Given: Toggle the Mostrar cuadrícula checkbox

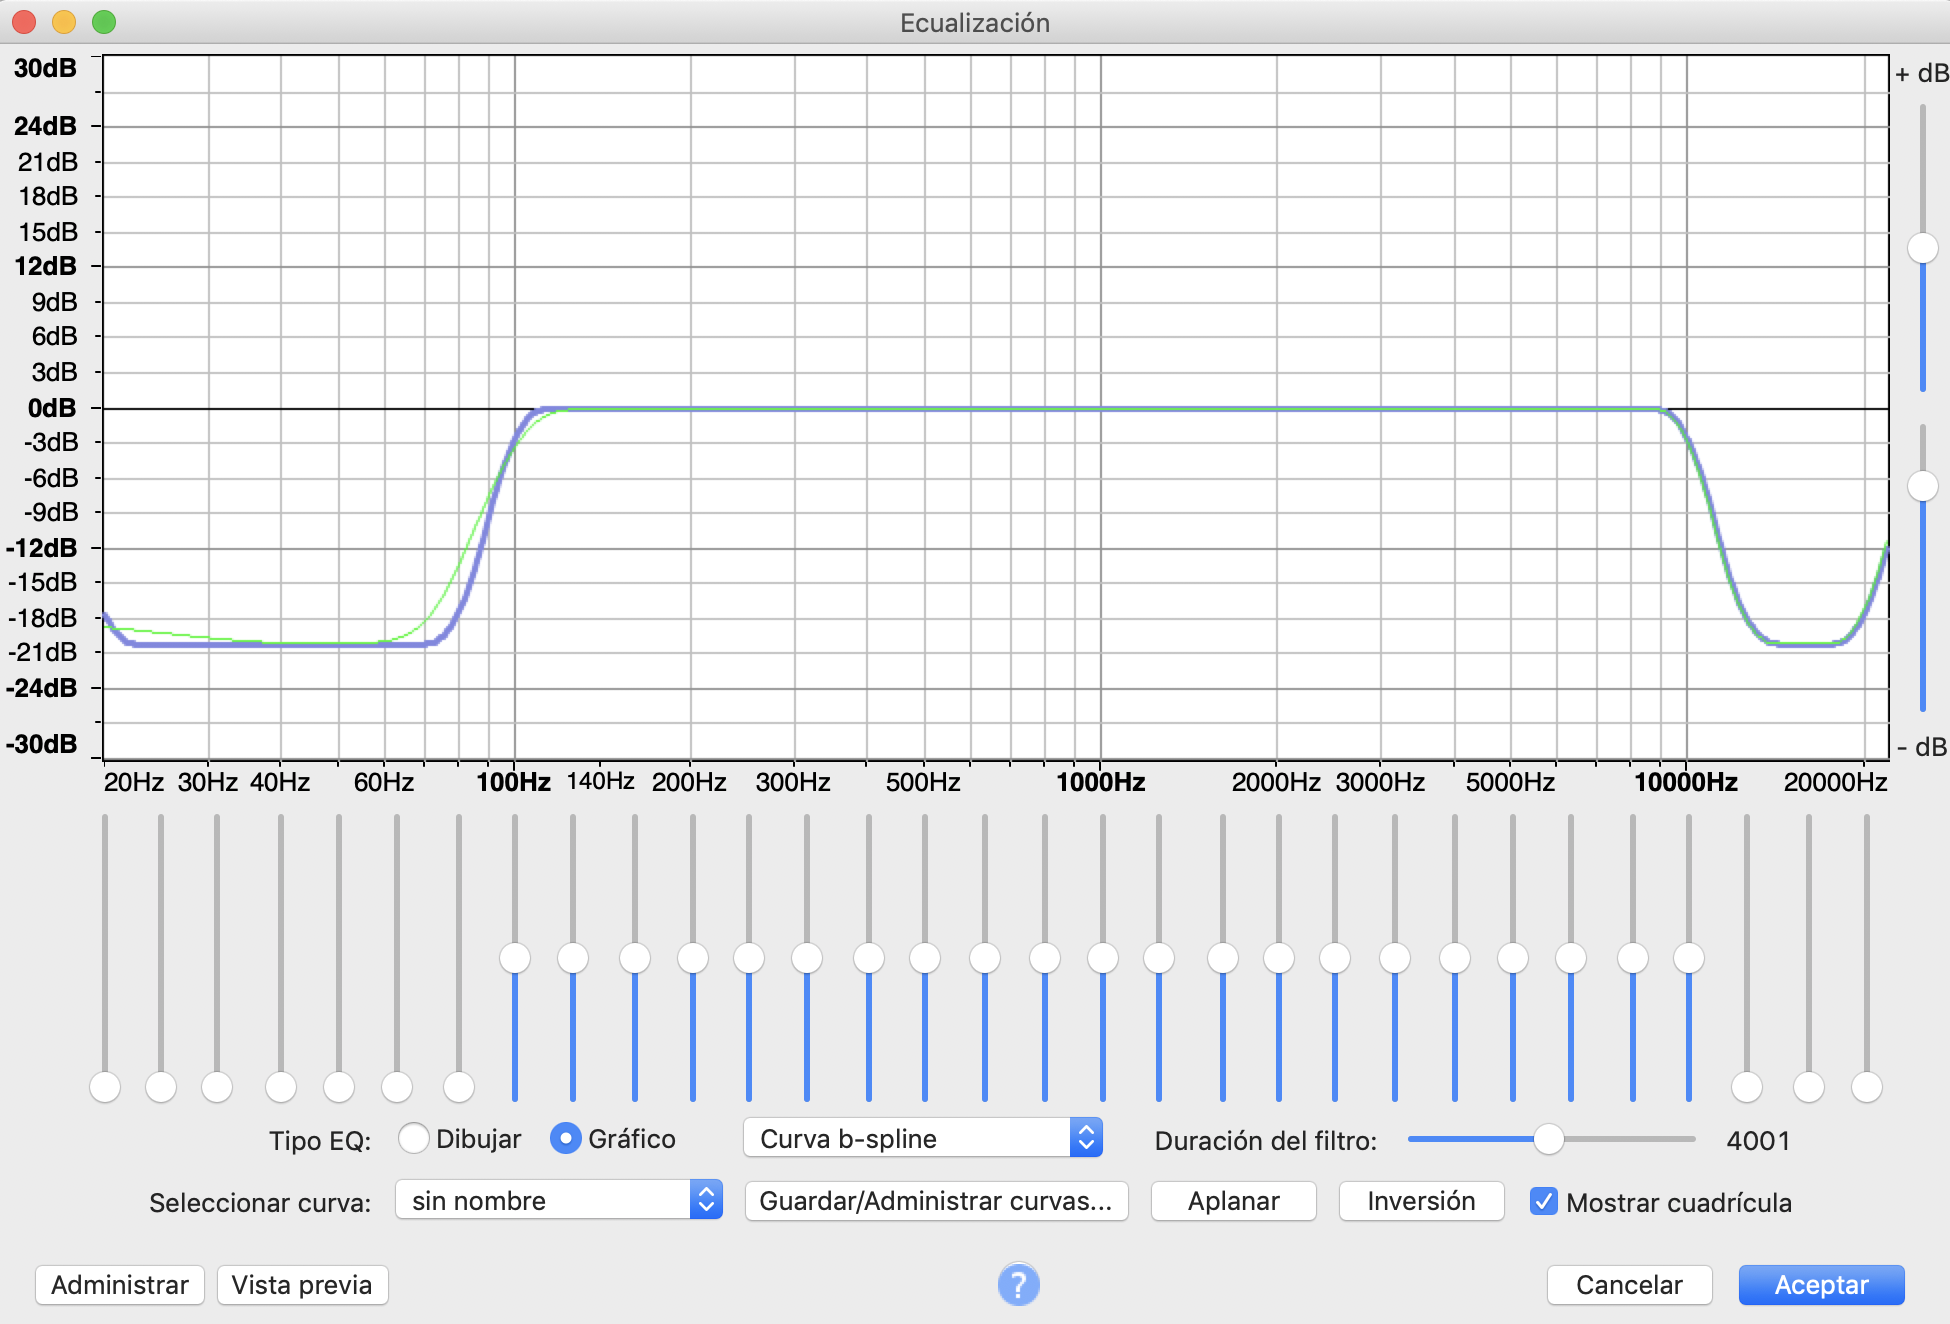Looking at the screenshot, I should click(x=1544, y=1201).
